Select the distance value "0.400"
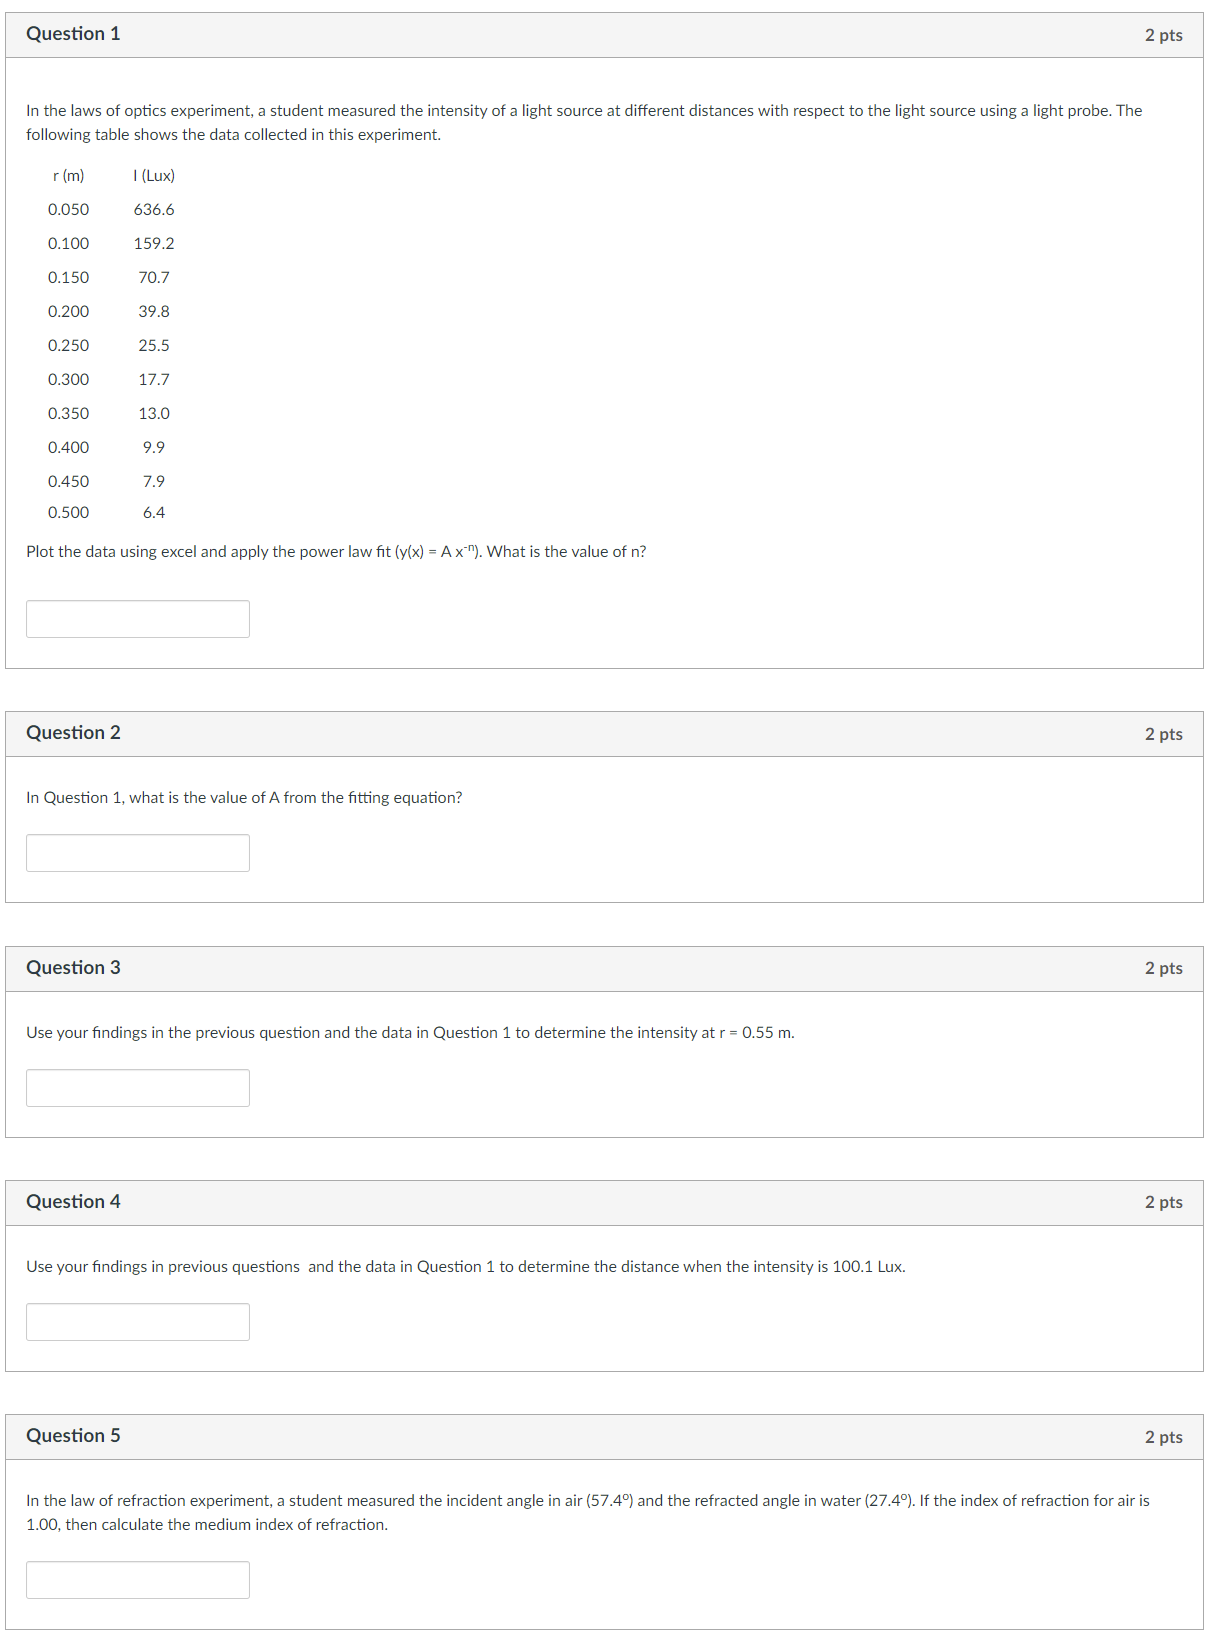This screenshot has width=1215, height=1647. 68,448
